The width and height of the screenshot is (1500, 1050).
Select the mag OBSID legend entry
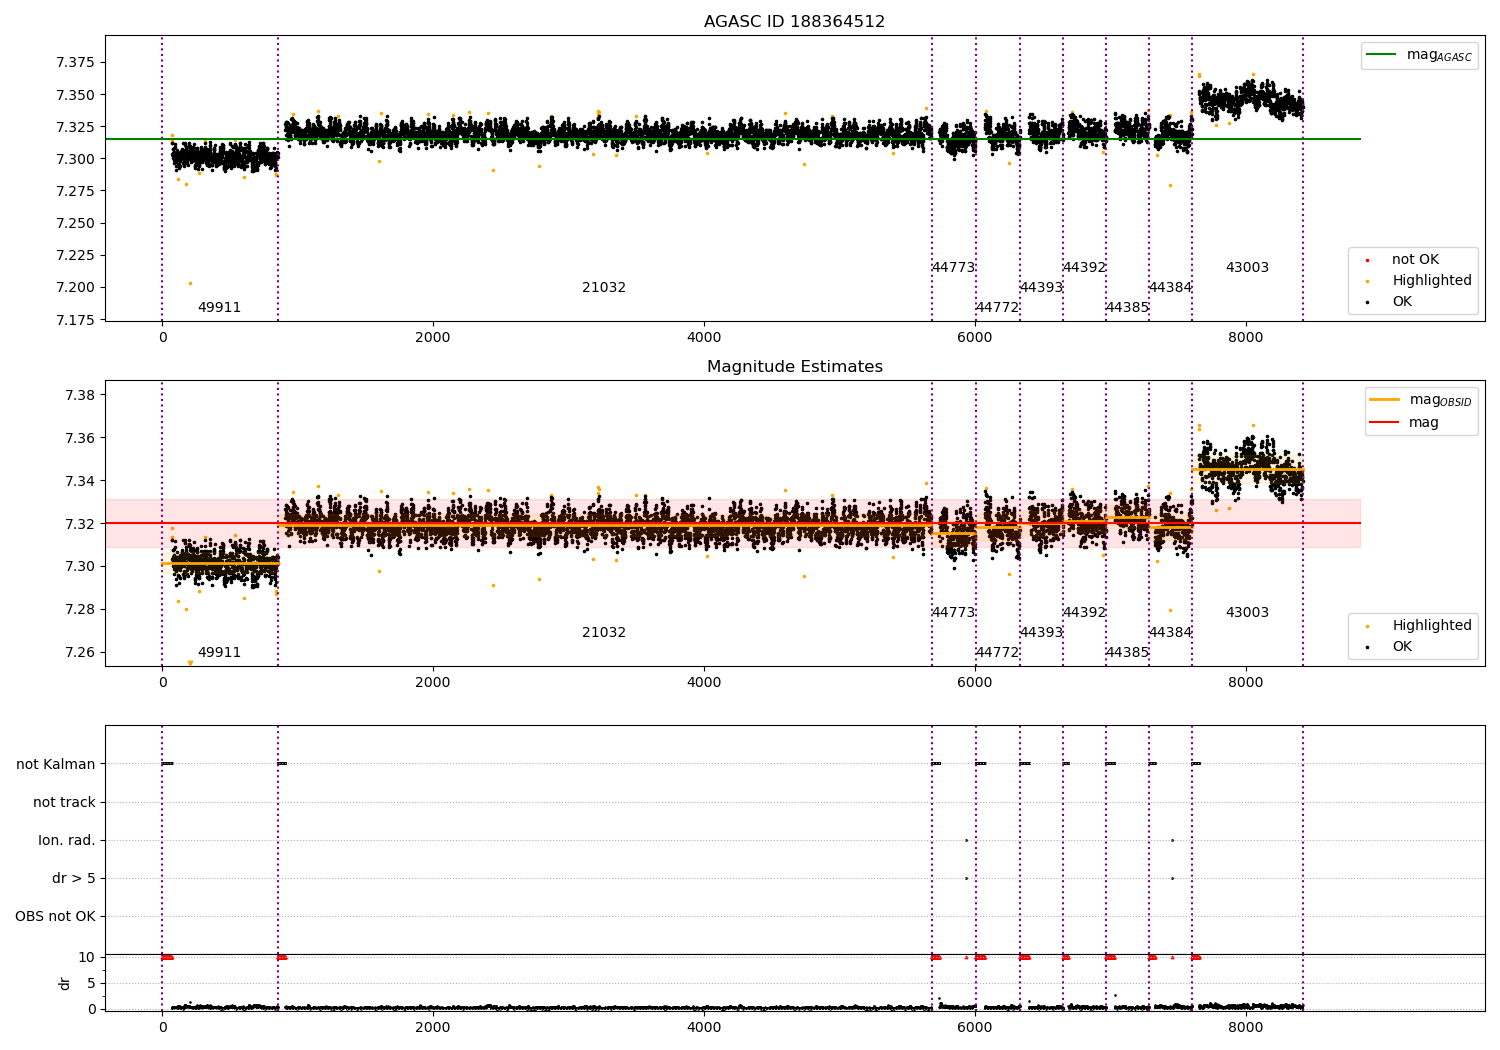click(x=1420, y=400)
